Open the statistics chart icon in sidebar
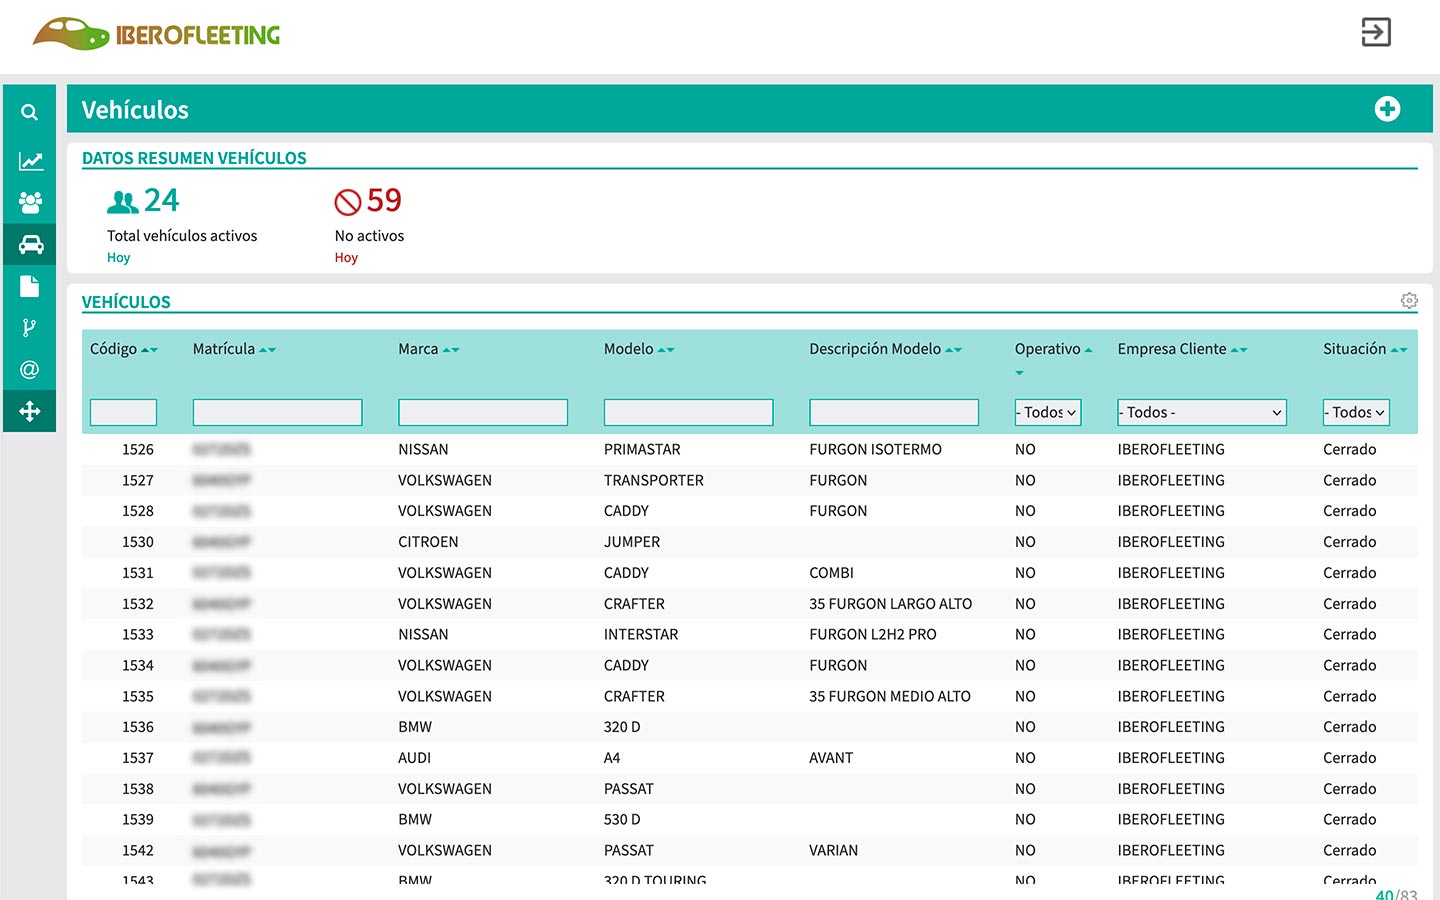The height and width of the screenshot is (900, 1440). click(x=30, y=161)
